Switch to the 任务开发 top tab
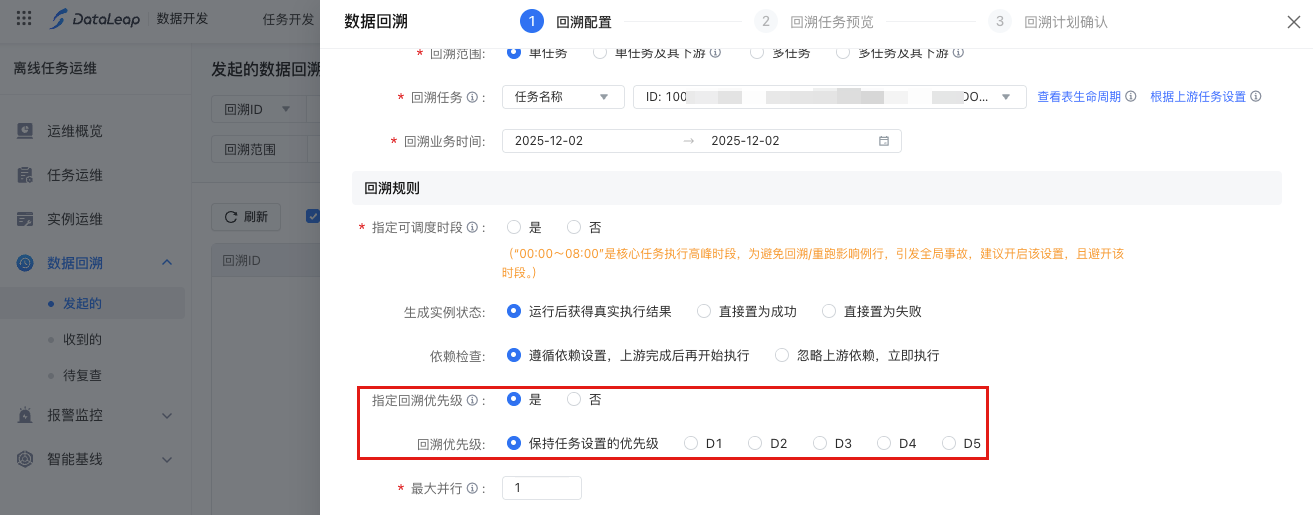 point(288,19)
